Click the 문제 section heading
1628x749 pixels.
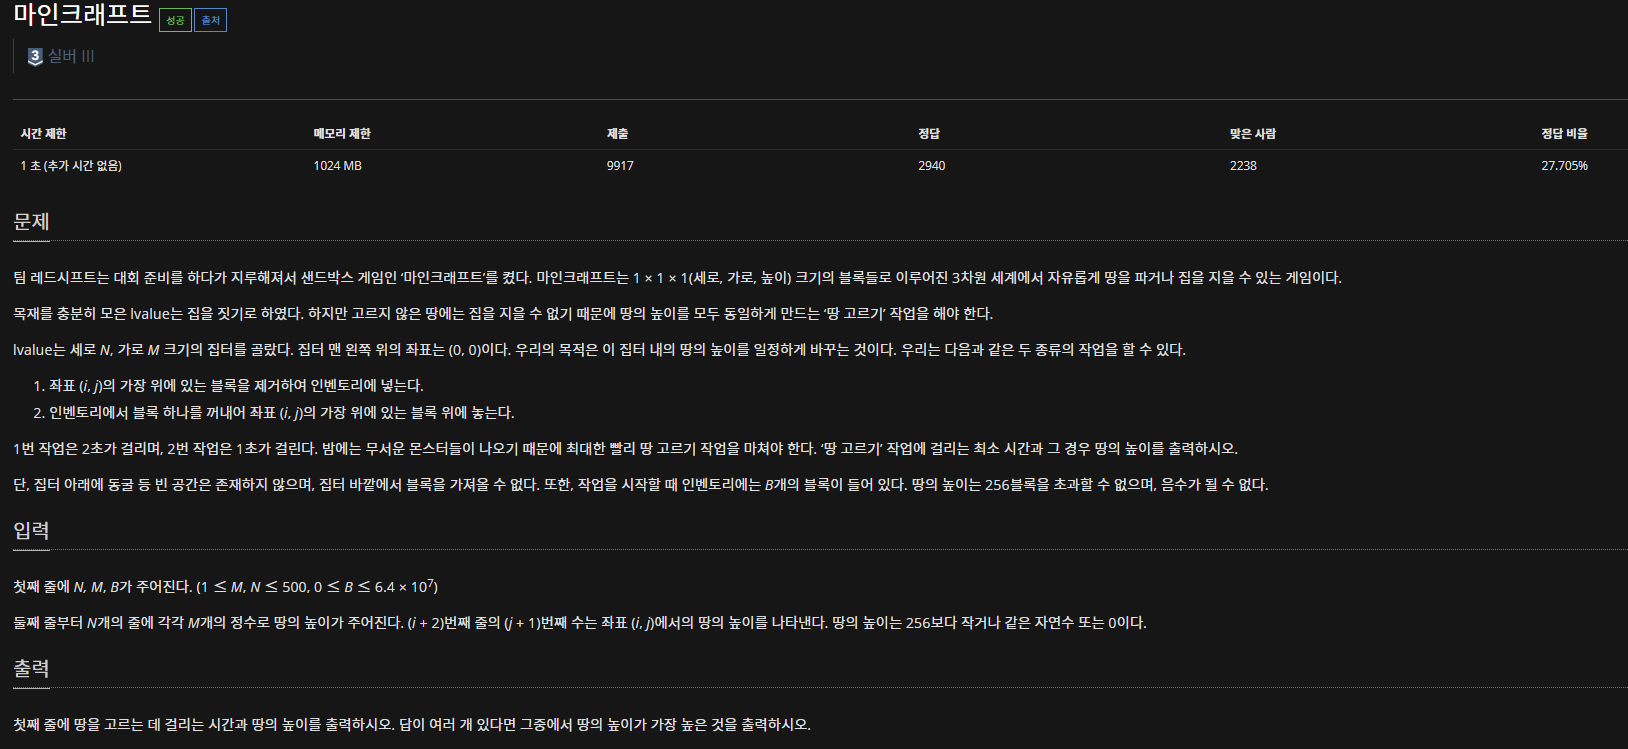point(31,222)
